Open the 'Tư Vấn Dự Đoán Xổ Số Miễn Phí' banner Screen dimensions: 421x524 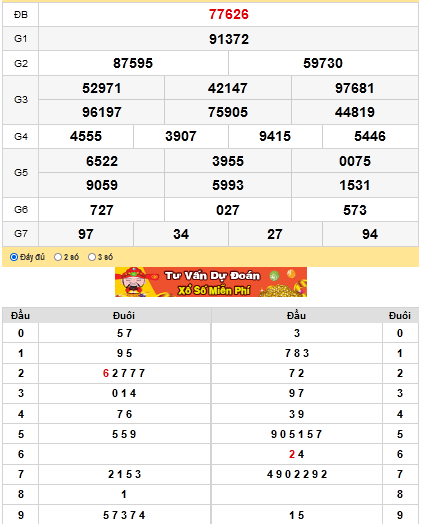click(x=211, y=282)
